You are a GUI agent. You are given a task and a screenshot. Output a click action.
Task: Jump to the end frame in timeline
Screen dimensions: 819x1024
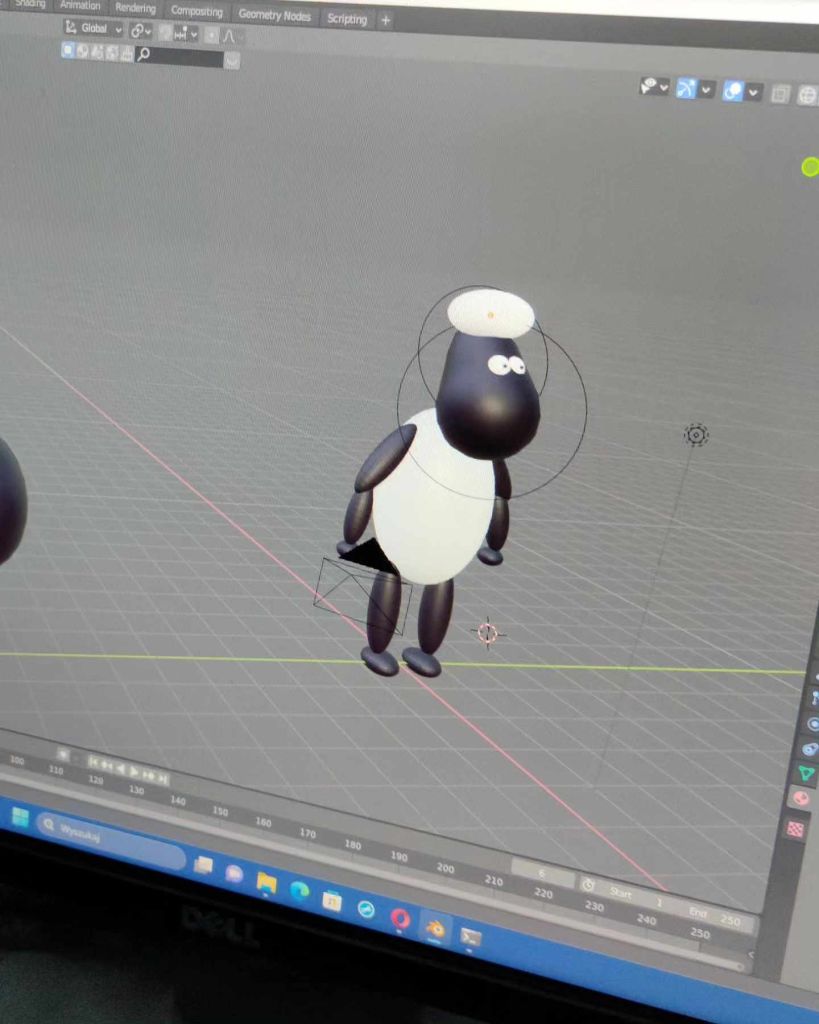(163, 778)
